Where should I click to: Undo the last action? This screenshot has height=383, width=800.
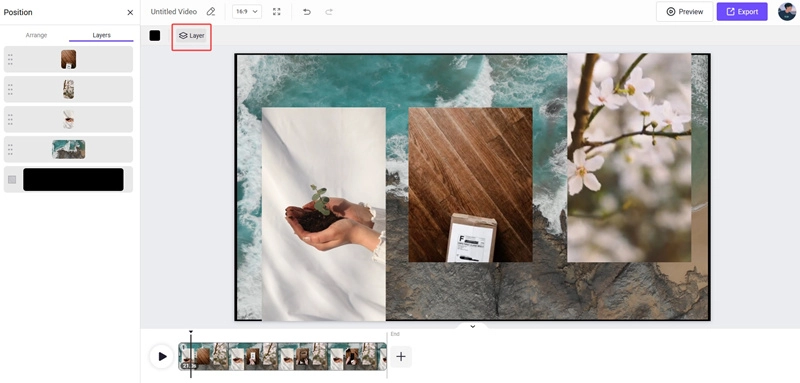(x=307, y=12)
